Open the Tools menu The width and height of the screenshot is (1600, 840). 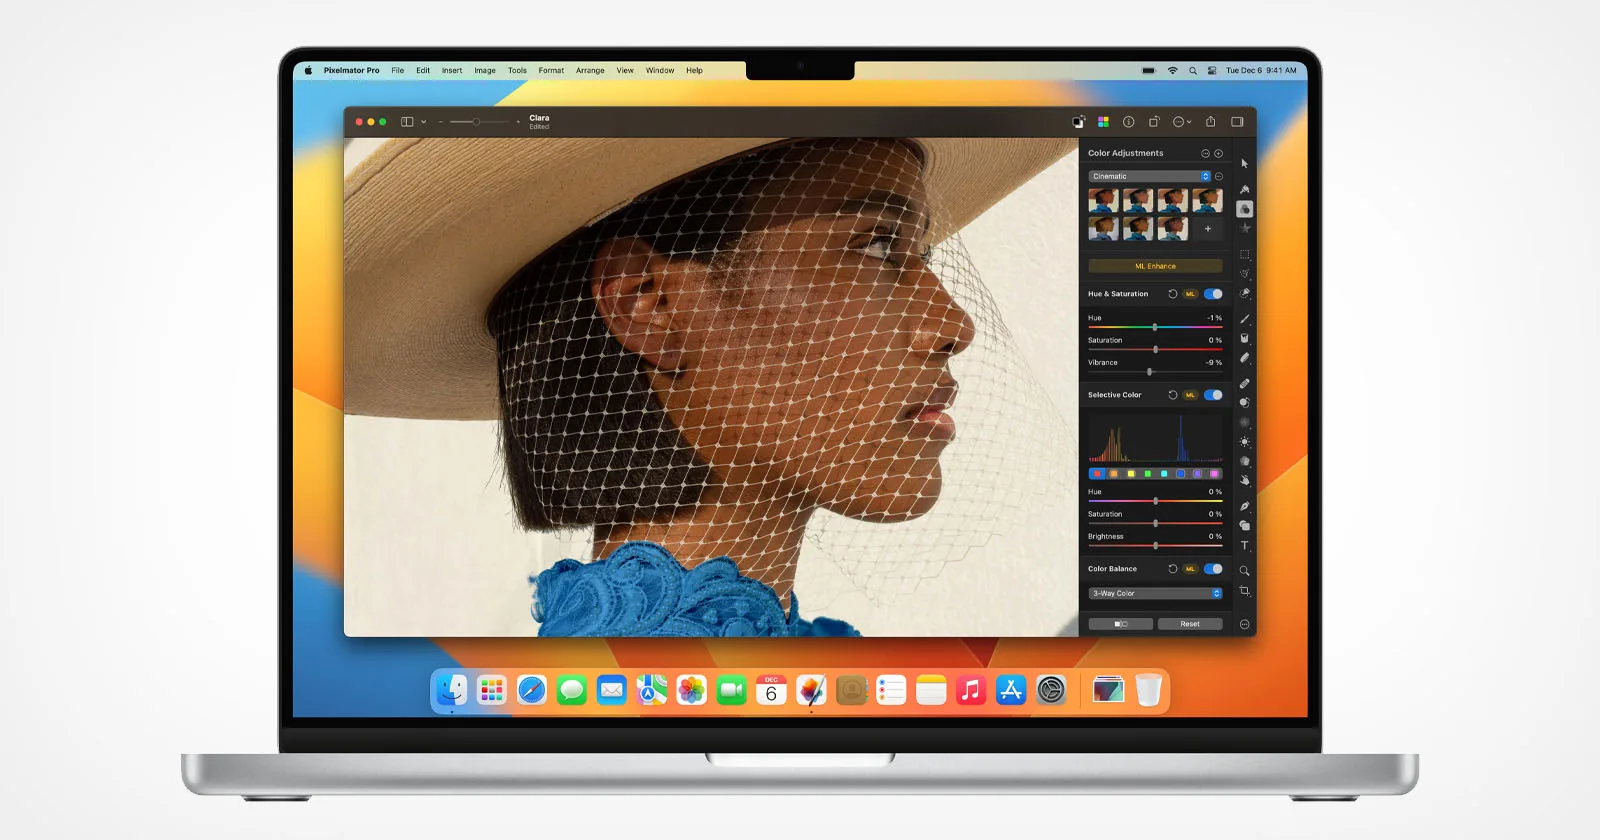tap(517, 71)
